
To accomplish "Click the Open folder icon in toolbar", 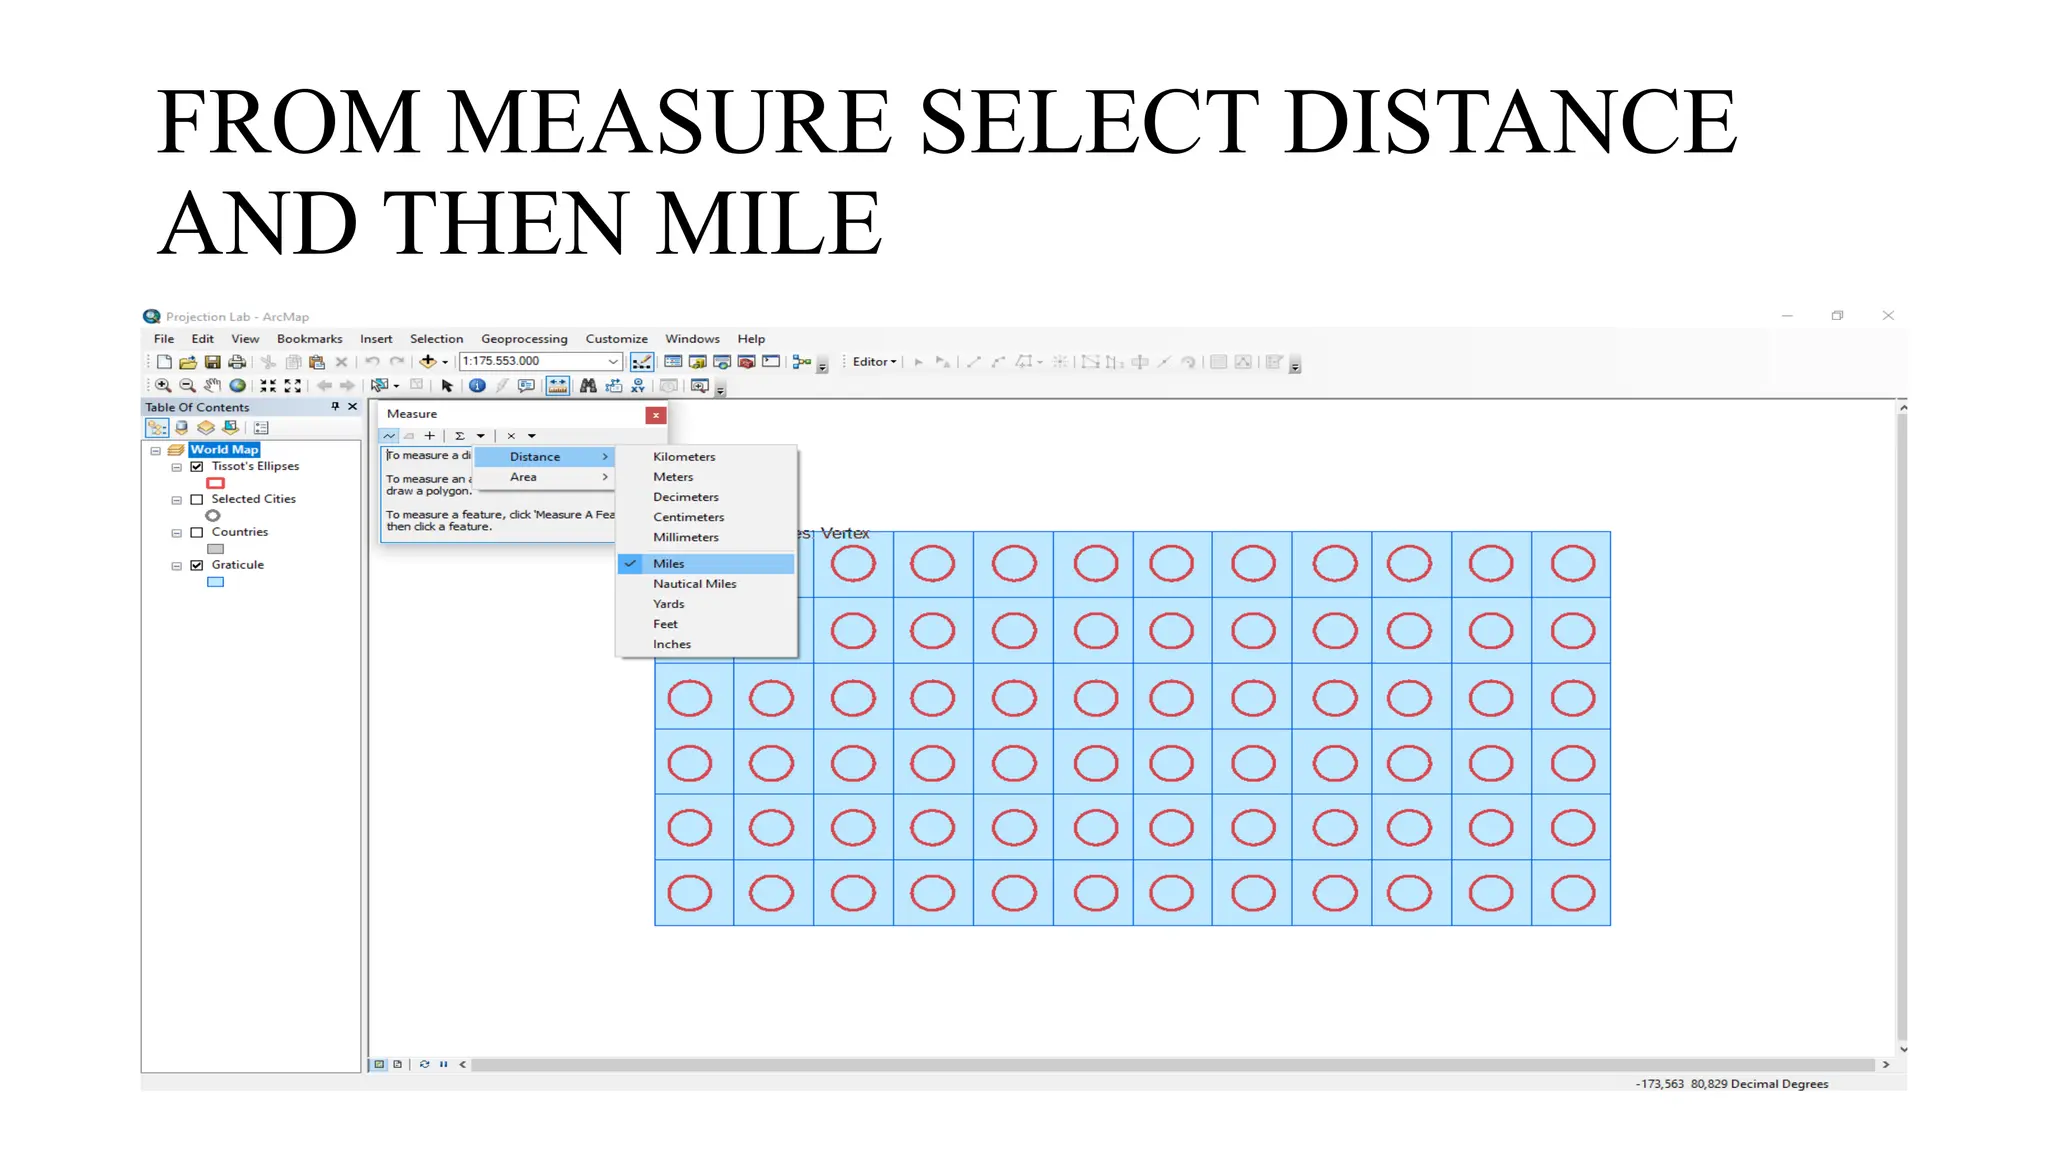I will 187,362.
